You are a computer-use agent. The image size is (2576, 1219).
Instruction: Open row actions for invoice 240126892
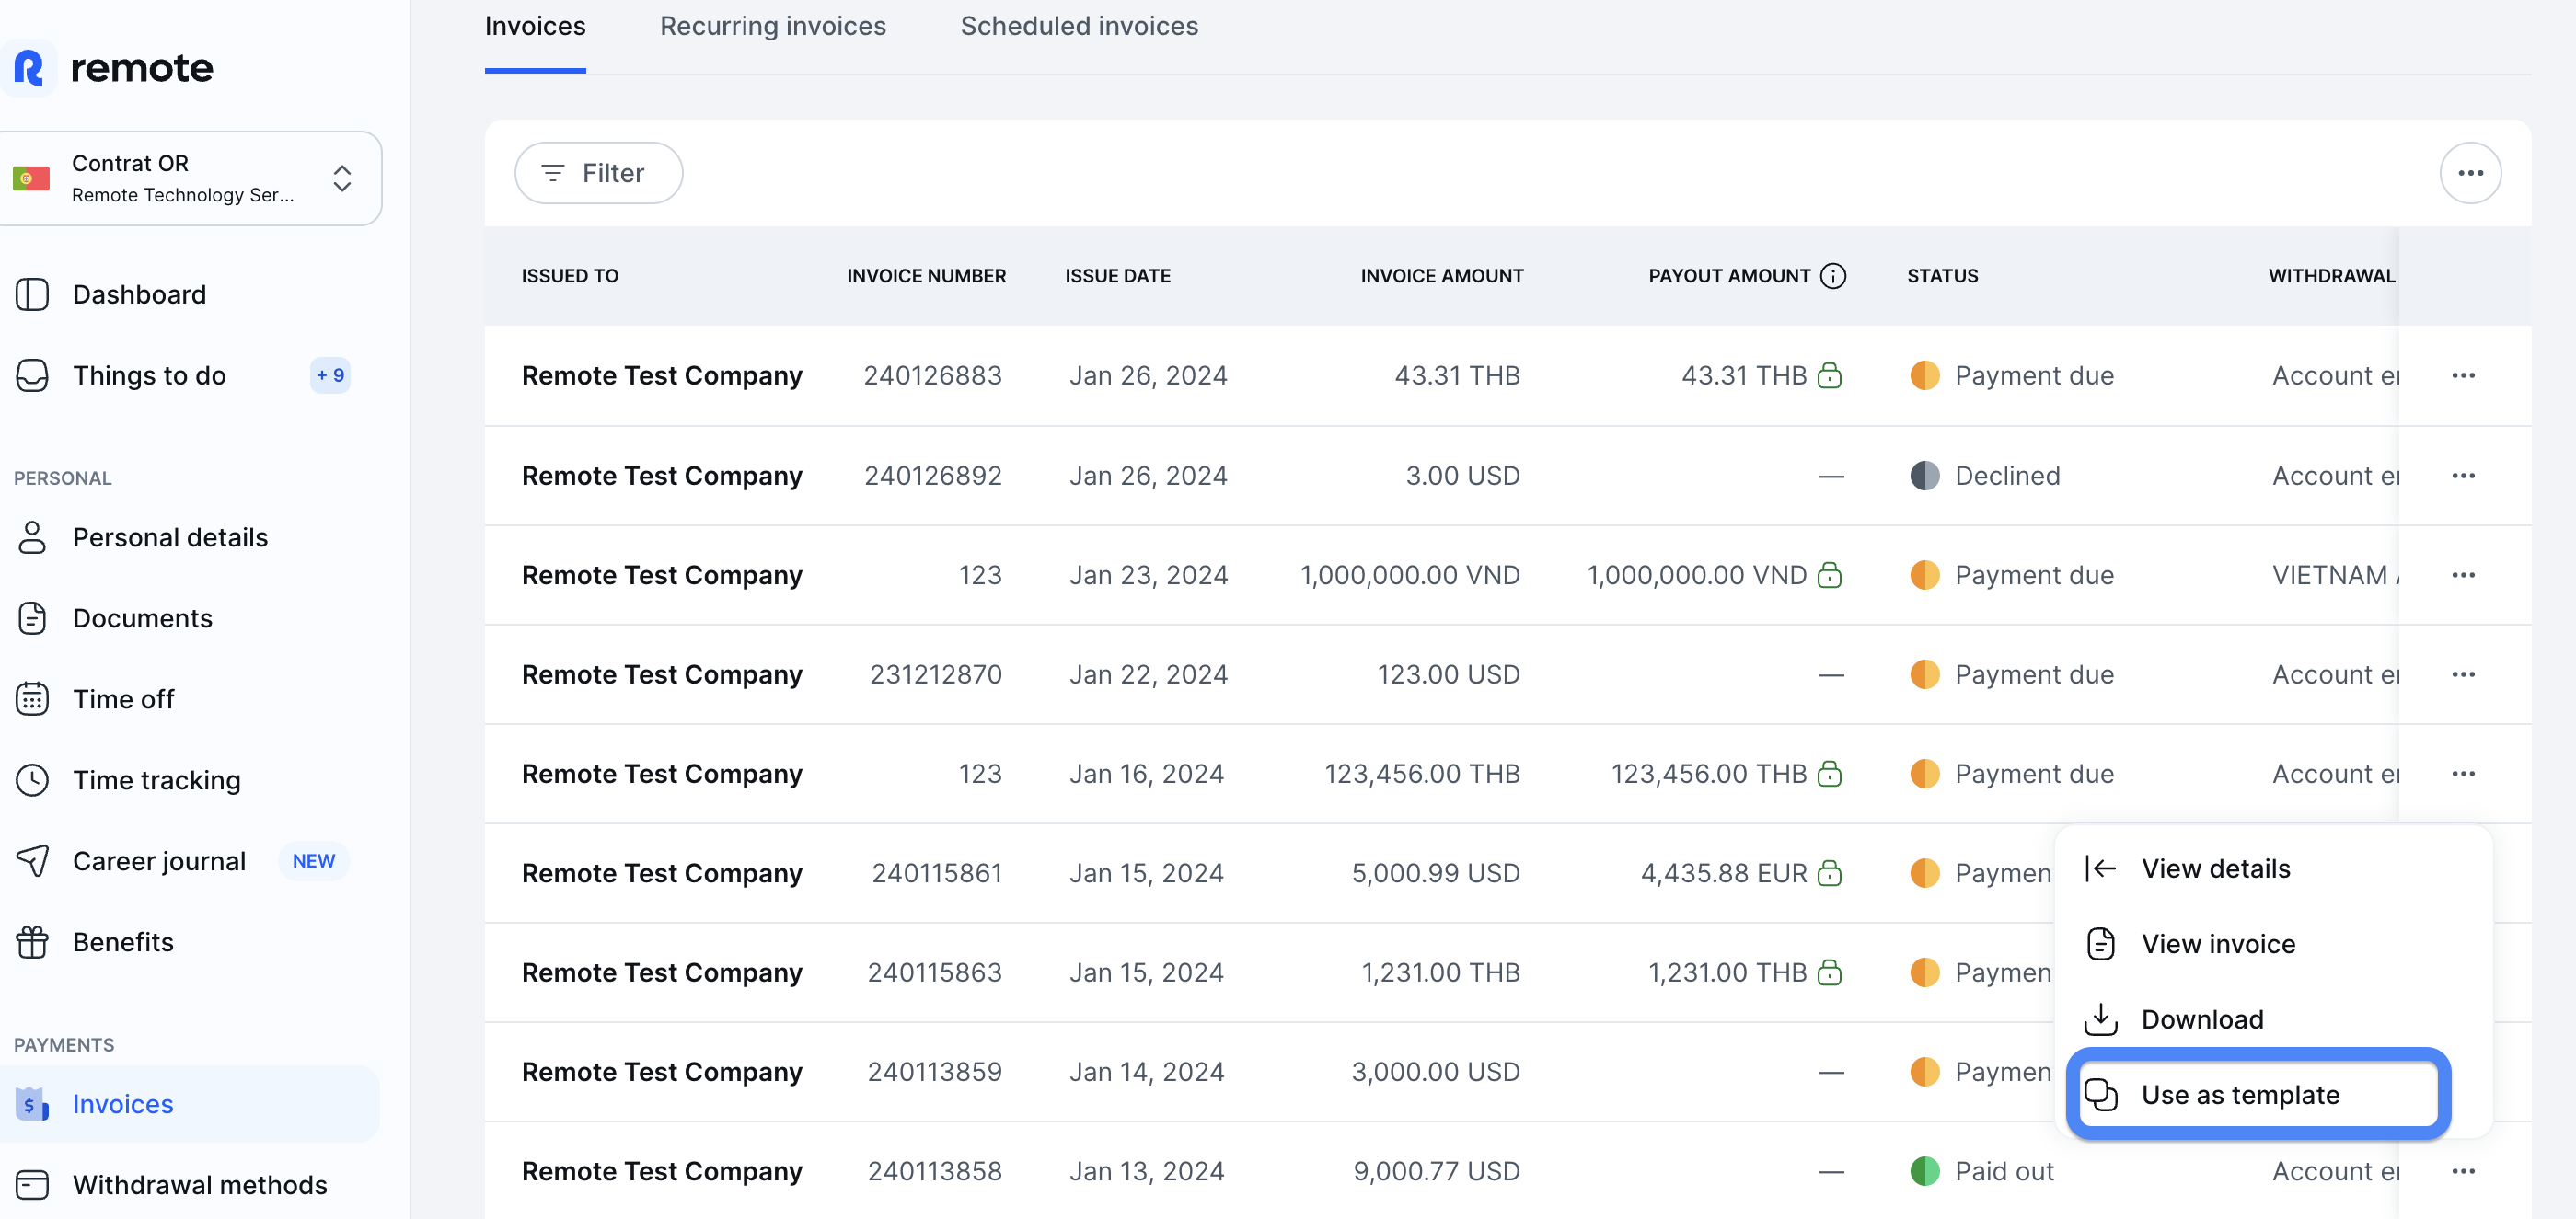click(x=2463, y=475)
